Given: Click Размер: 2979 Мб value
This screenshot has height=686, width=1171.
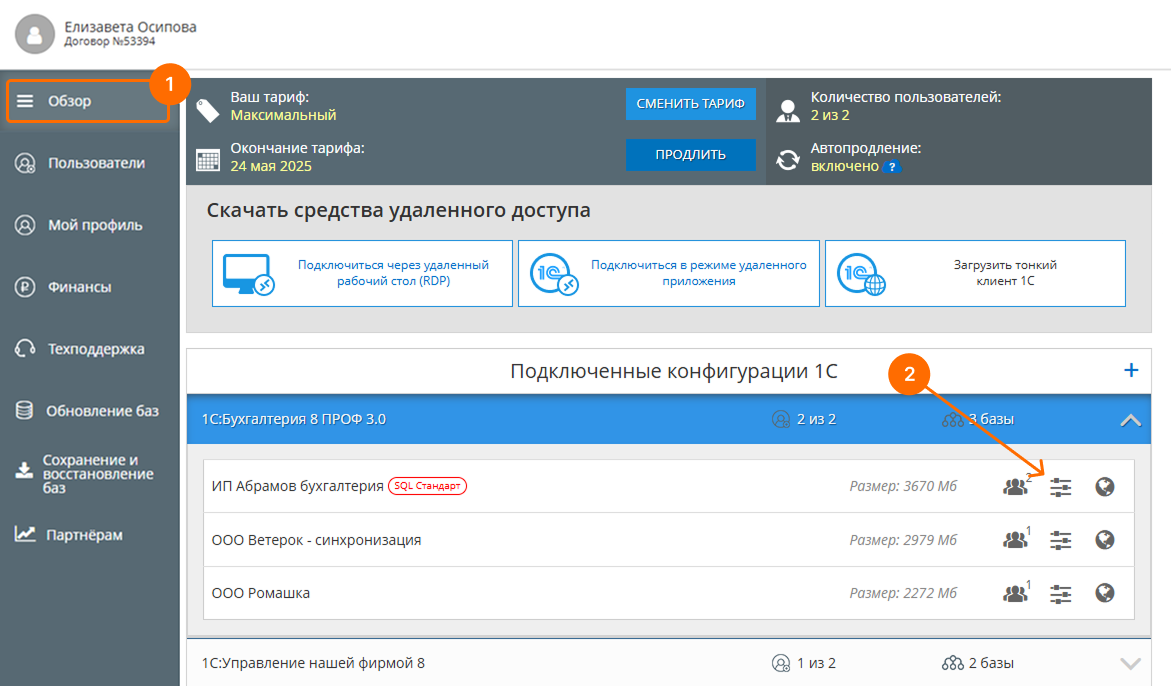Looking at the screenshot, I should [903, 540].
